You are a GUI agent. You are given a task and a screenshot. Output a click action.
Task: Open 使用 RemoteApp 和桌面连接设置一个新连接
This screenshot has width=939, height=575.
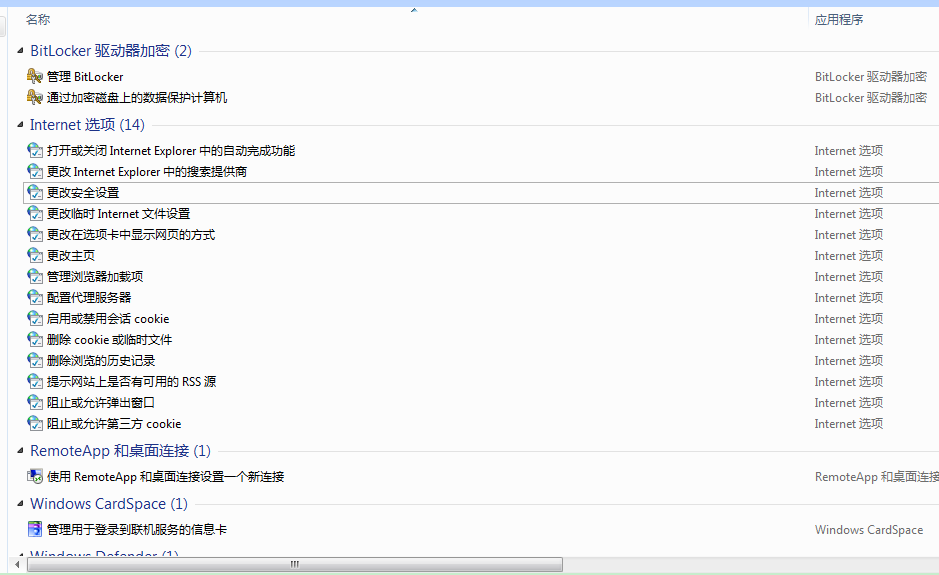pyautogui.click(x=166, y=477)
